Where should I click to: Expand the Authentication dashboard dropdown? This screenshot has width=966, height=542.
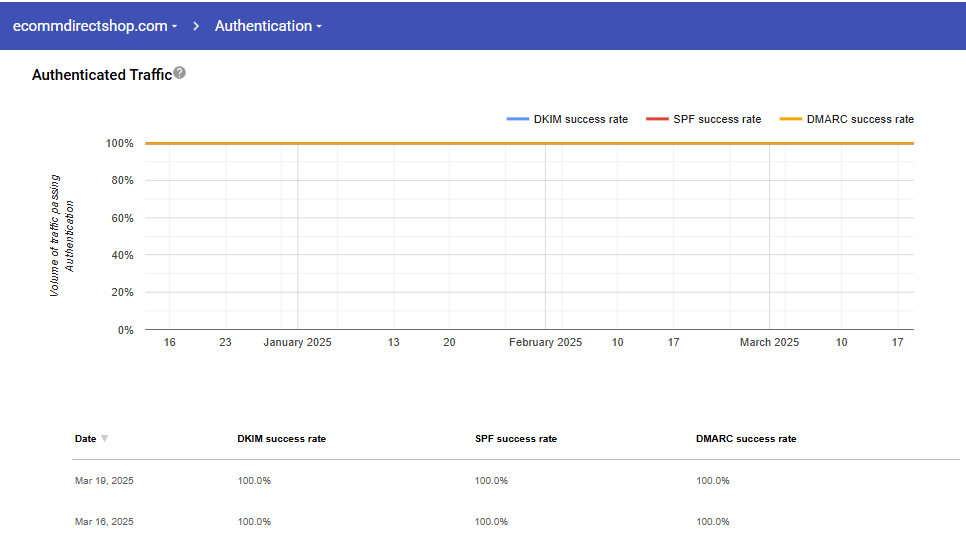pyautogui.click(x=268, y=26)
